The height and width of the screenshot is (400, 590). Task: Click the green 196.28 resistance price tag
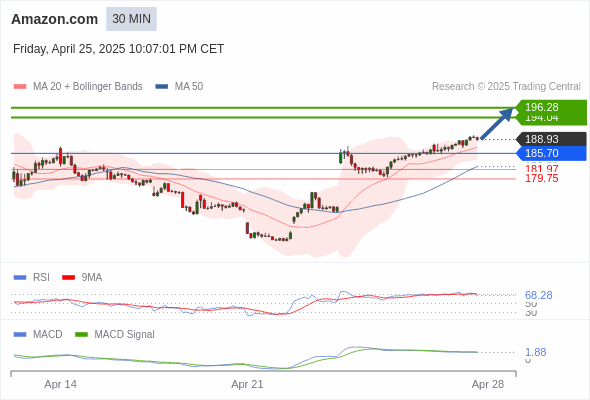(551, 107)
